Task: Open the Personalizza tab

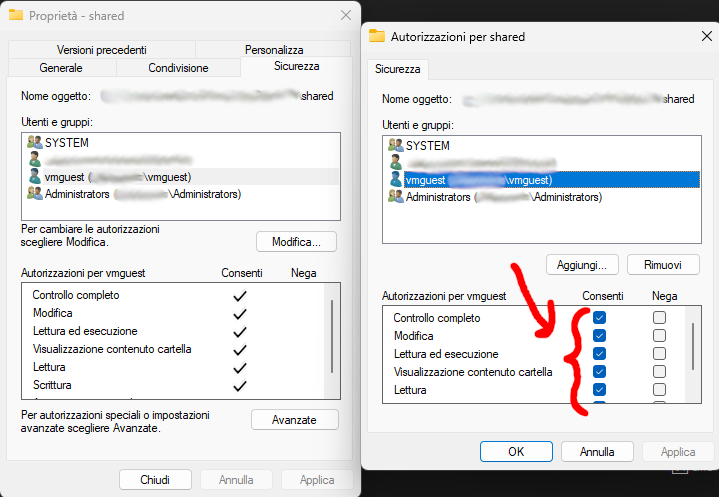Action: coord(273,50)
